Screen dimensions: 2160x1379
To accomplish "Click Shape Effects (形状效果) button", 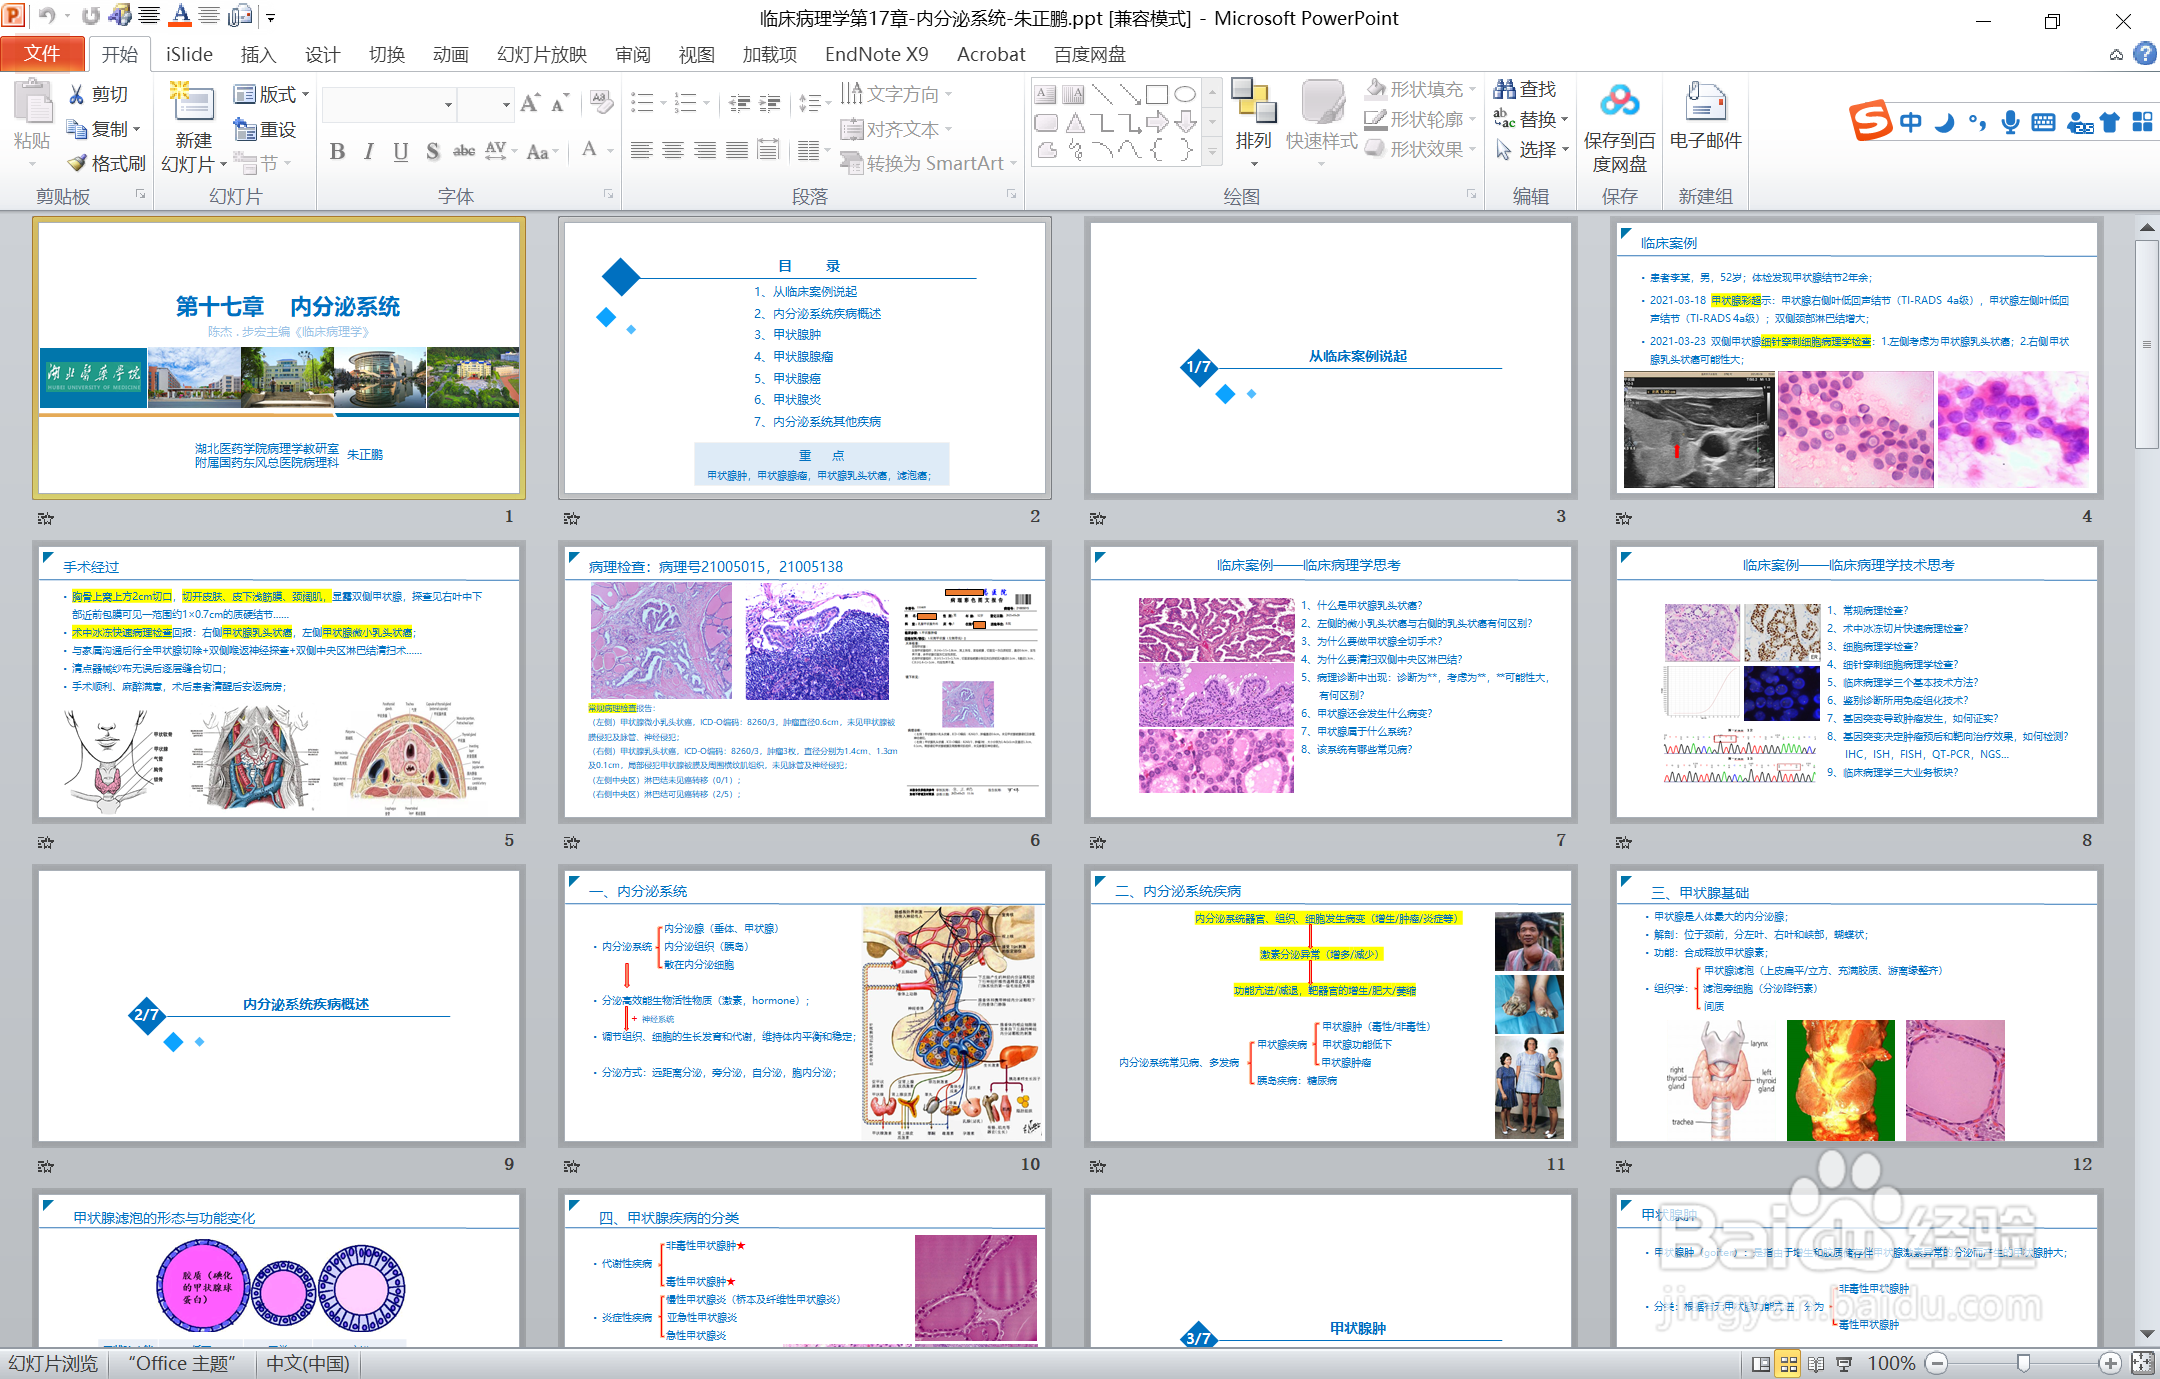I will click(x=1421, y=149).
